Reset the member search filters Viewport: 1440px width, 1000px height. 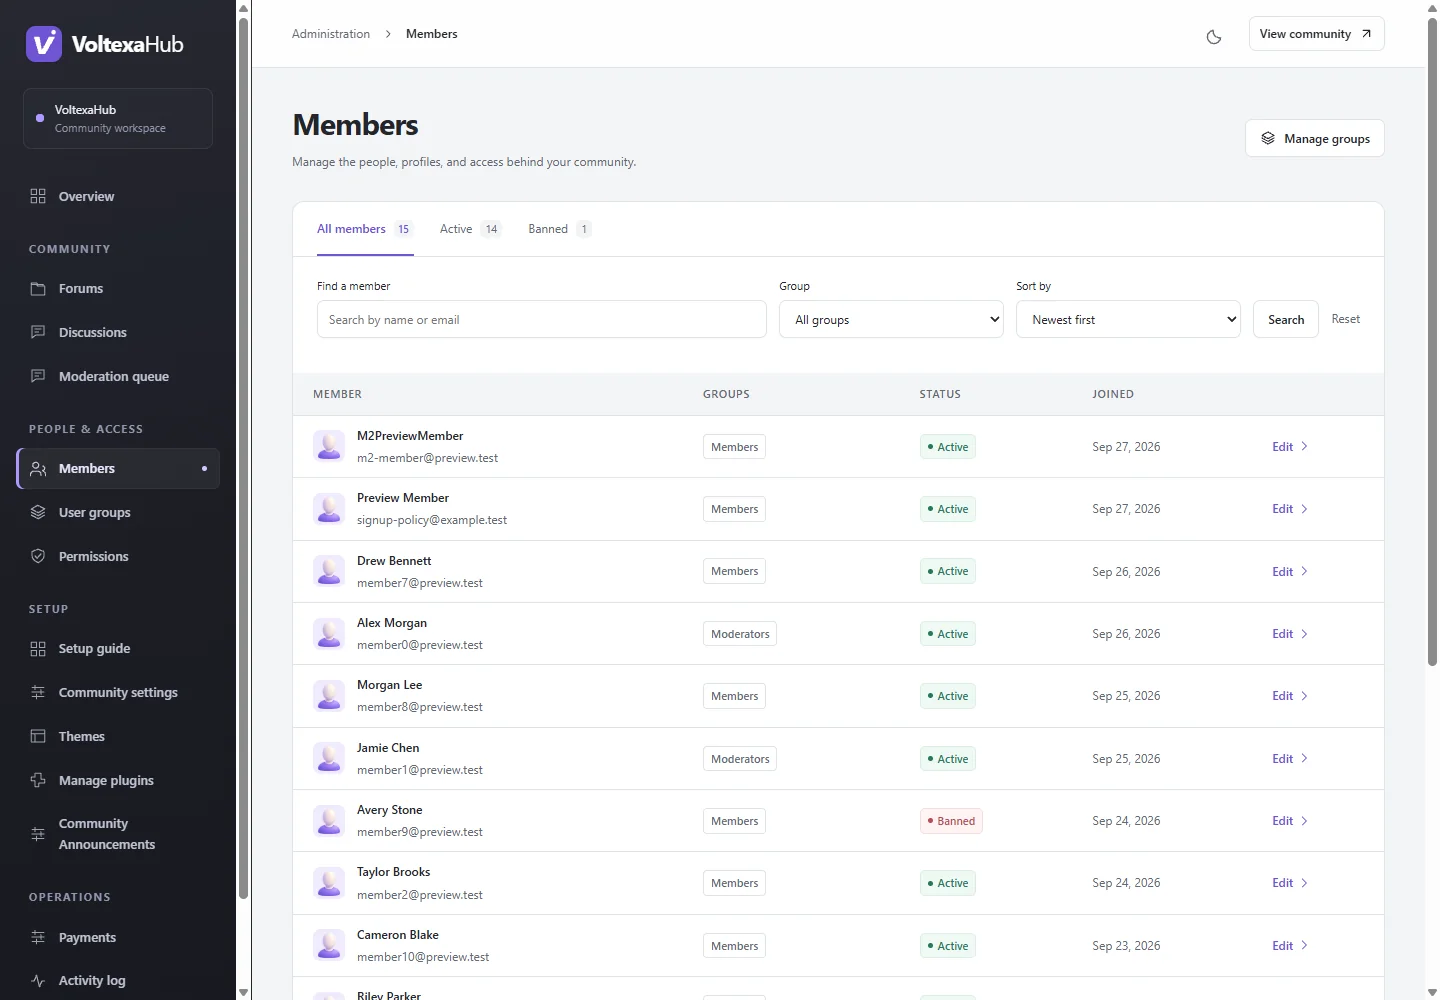coord(1346,319)
